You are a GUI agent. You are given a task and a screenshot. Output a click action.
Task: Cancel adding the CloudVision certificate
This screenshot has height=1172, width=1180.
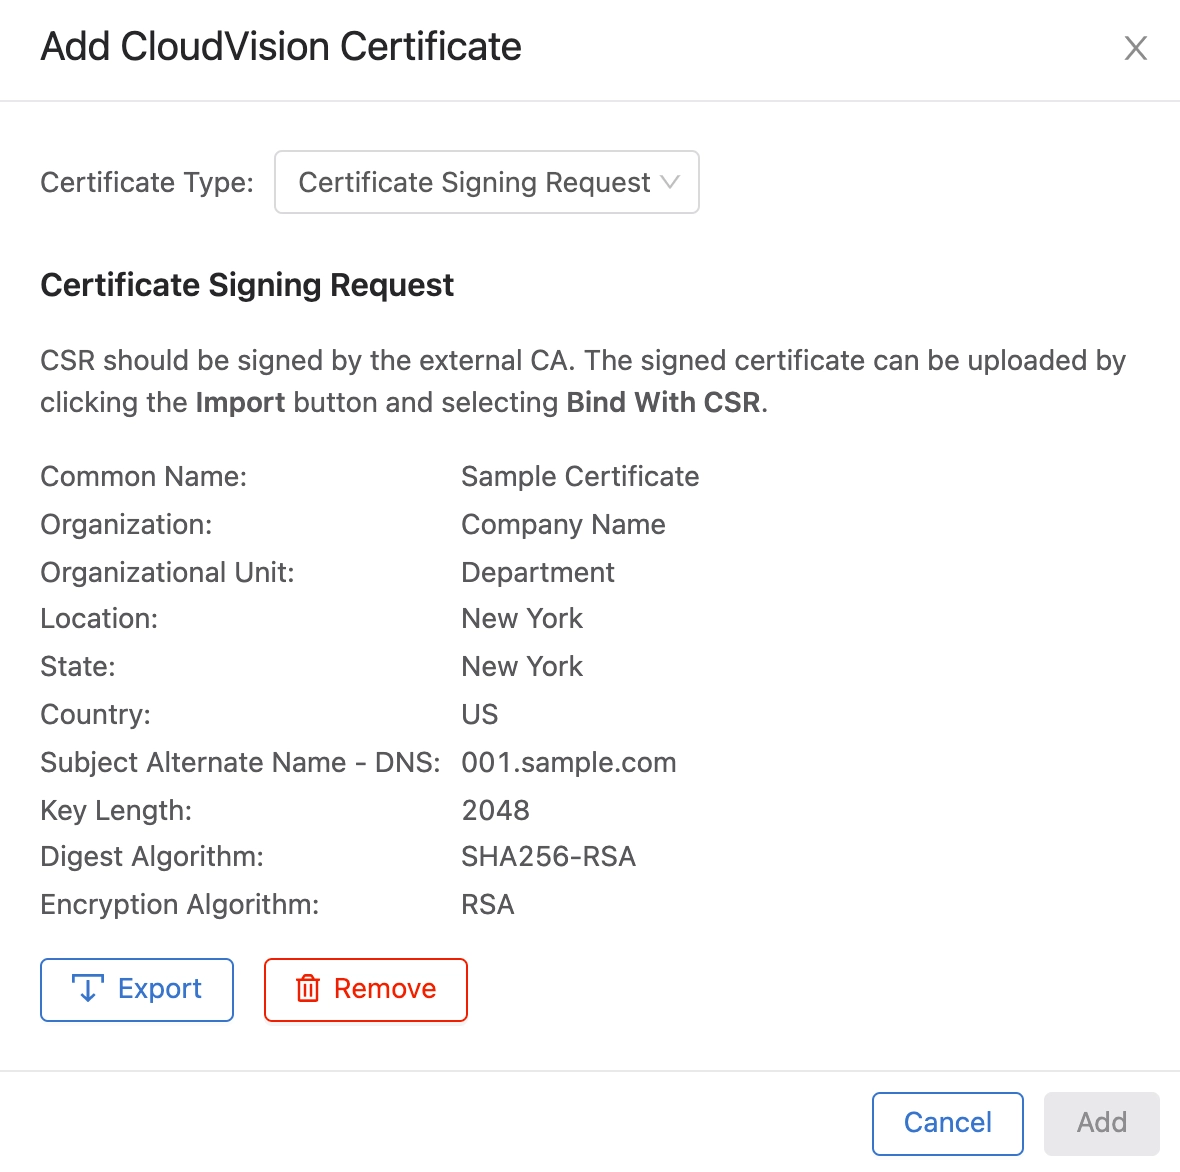coord(947,1123)
